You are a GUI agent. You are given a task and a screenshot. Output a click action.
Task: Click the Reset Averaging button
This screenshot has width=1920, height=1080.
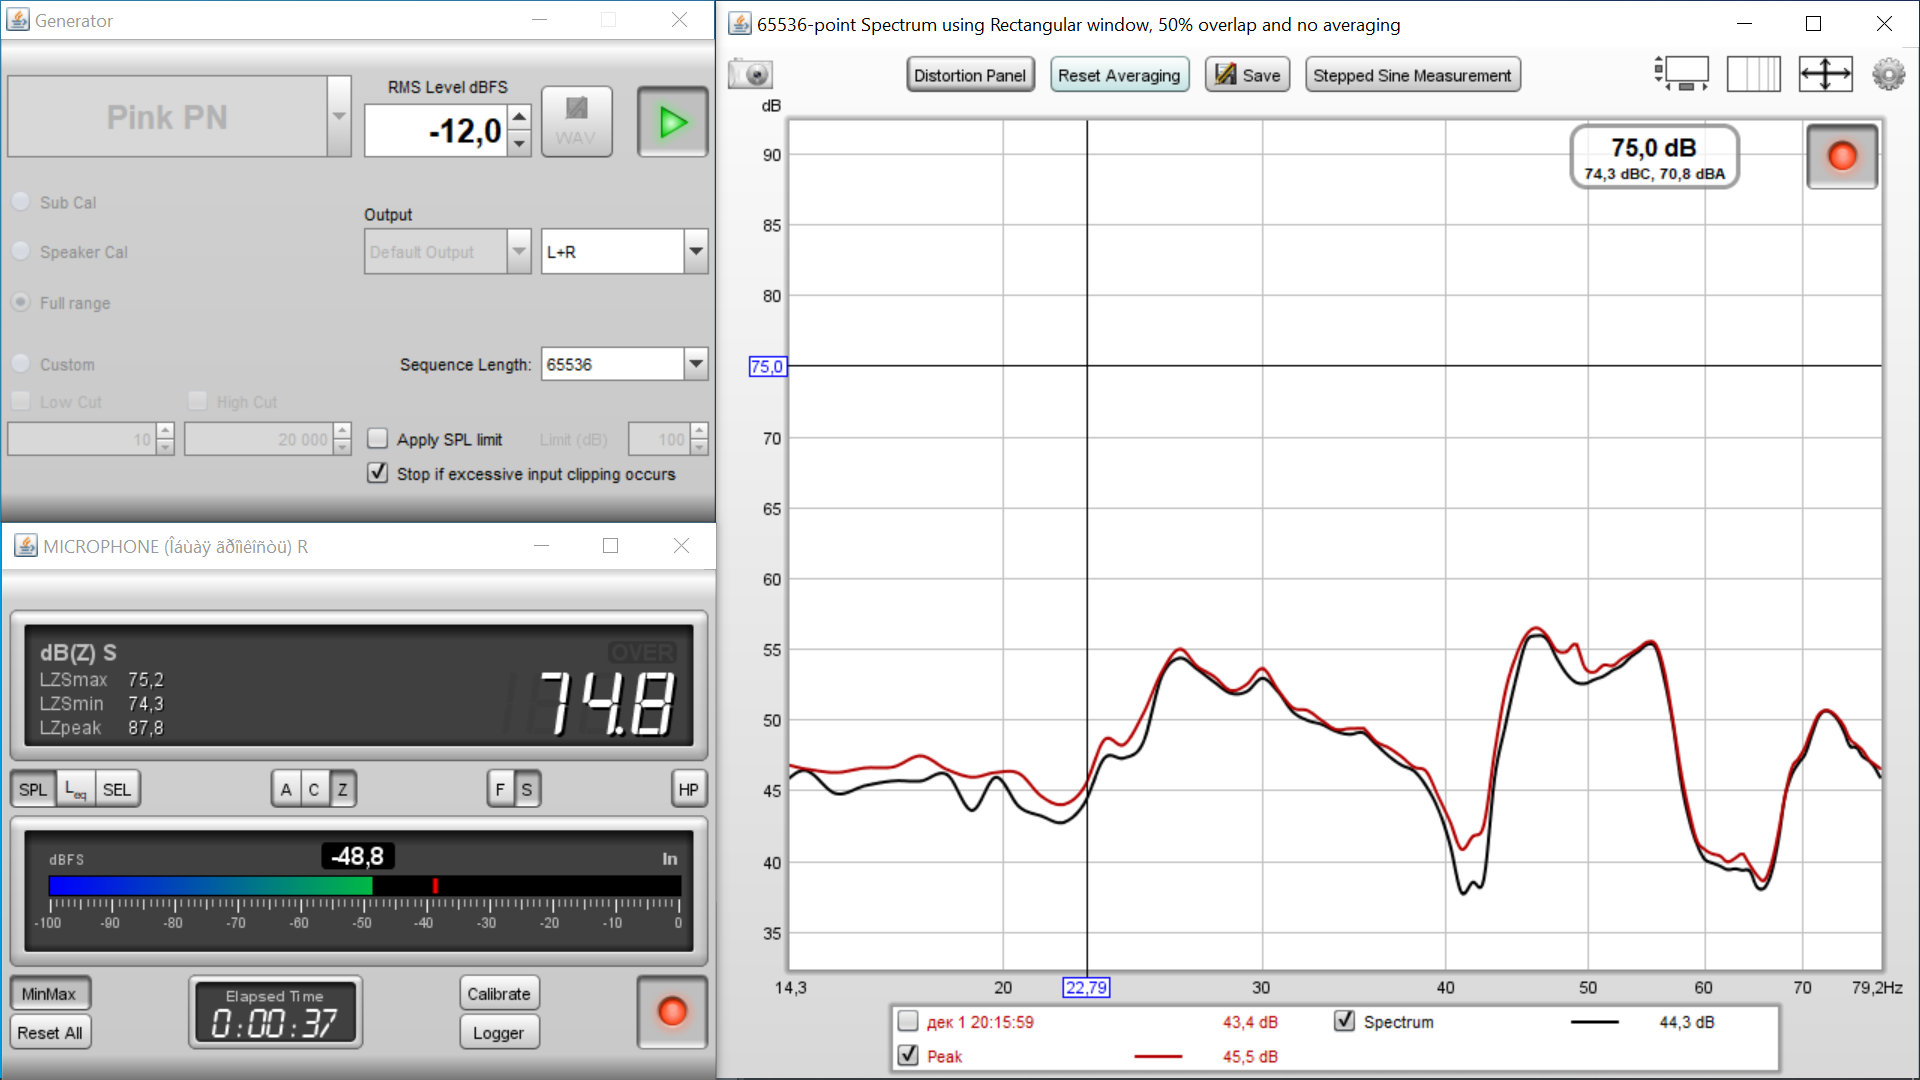pos(1119,75)
